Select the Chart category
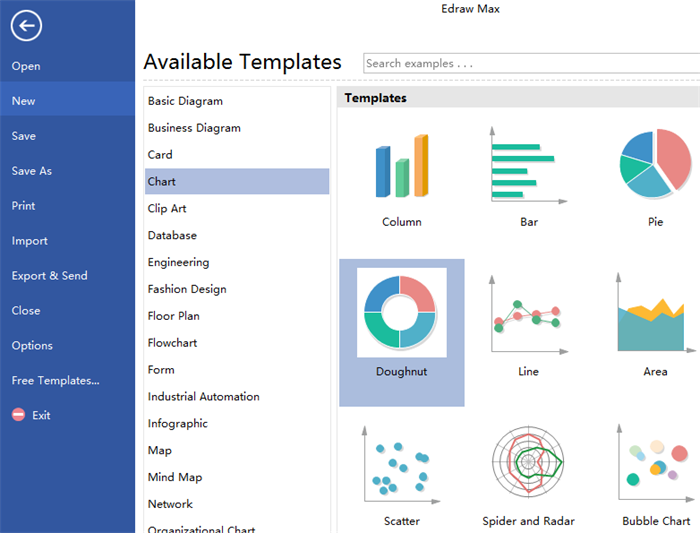 coord(237,181)
